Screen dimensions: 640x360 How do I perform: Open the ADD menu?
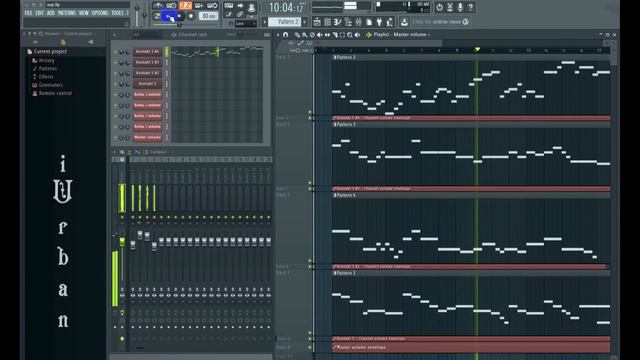(51, 13)
